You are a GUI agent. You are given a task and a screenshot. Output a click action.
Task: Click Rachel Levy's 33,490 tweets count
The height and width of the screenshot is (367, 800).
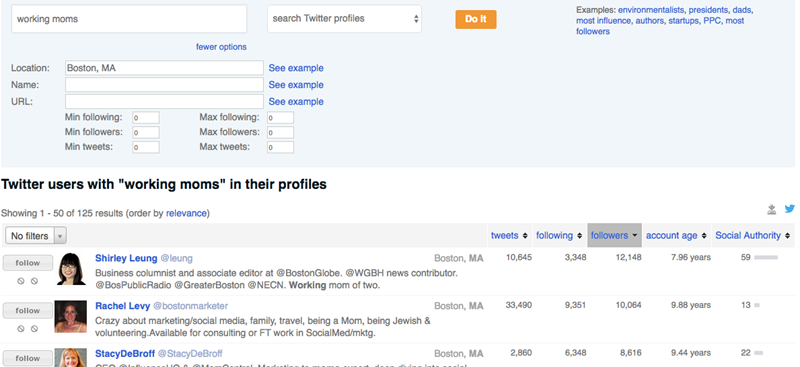[518, 305]
